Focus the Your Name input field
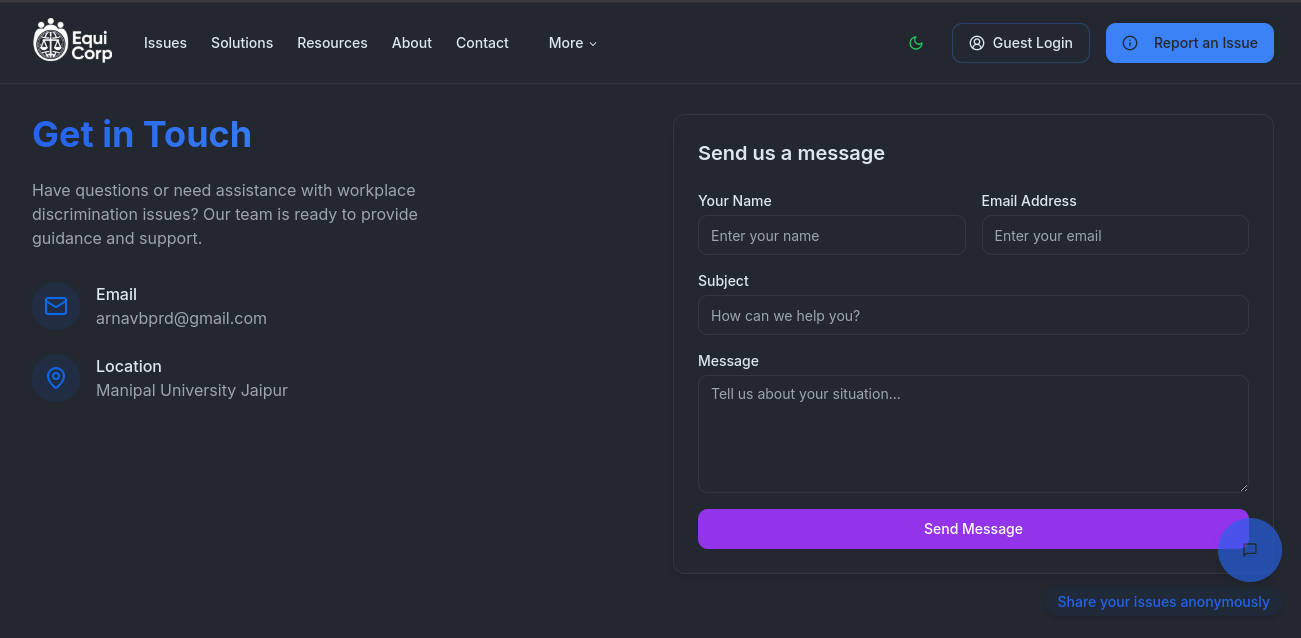The image size is (1301, 638). [x=831, y=236]
